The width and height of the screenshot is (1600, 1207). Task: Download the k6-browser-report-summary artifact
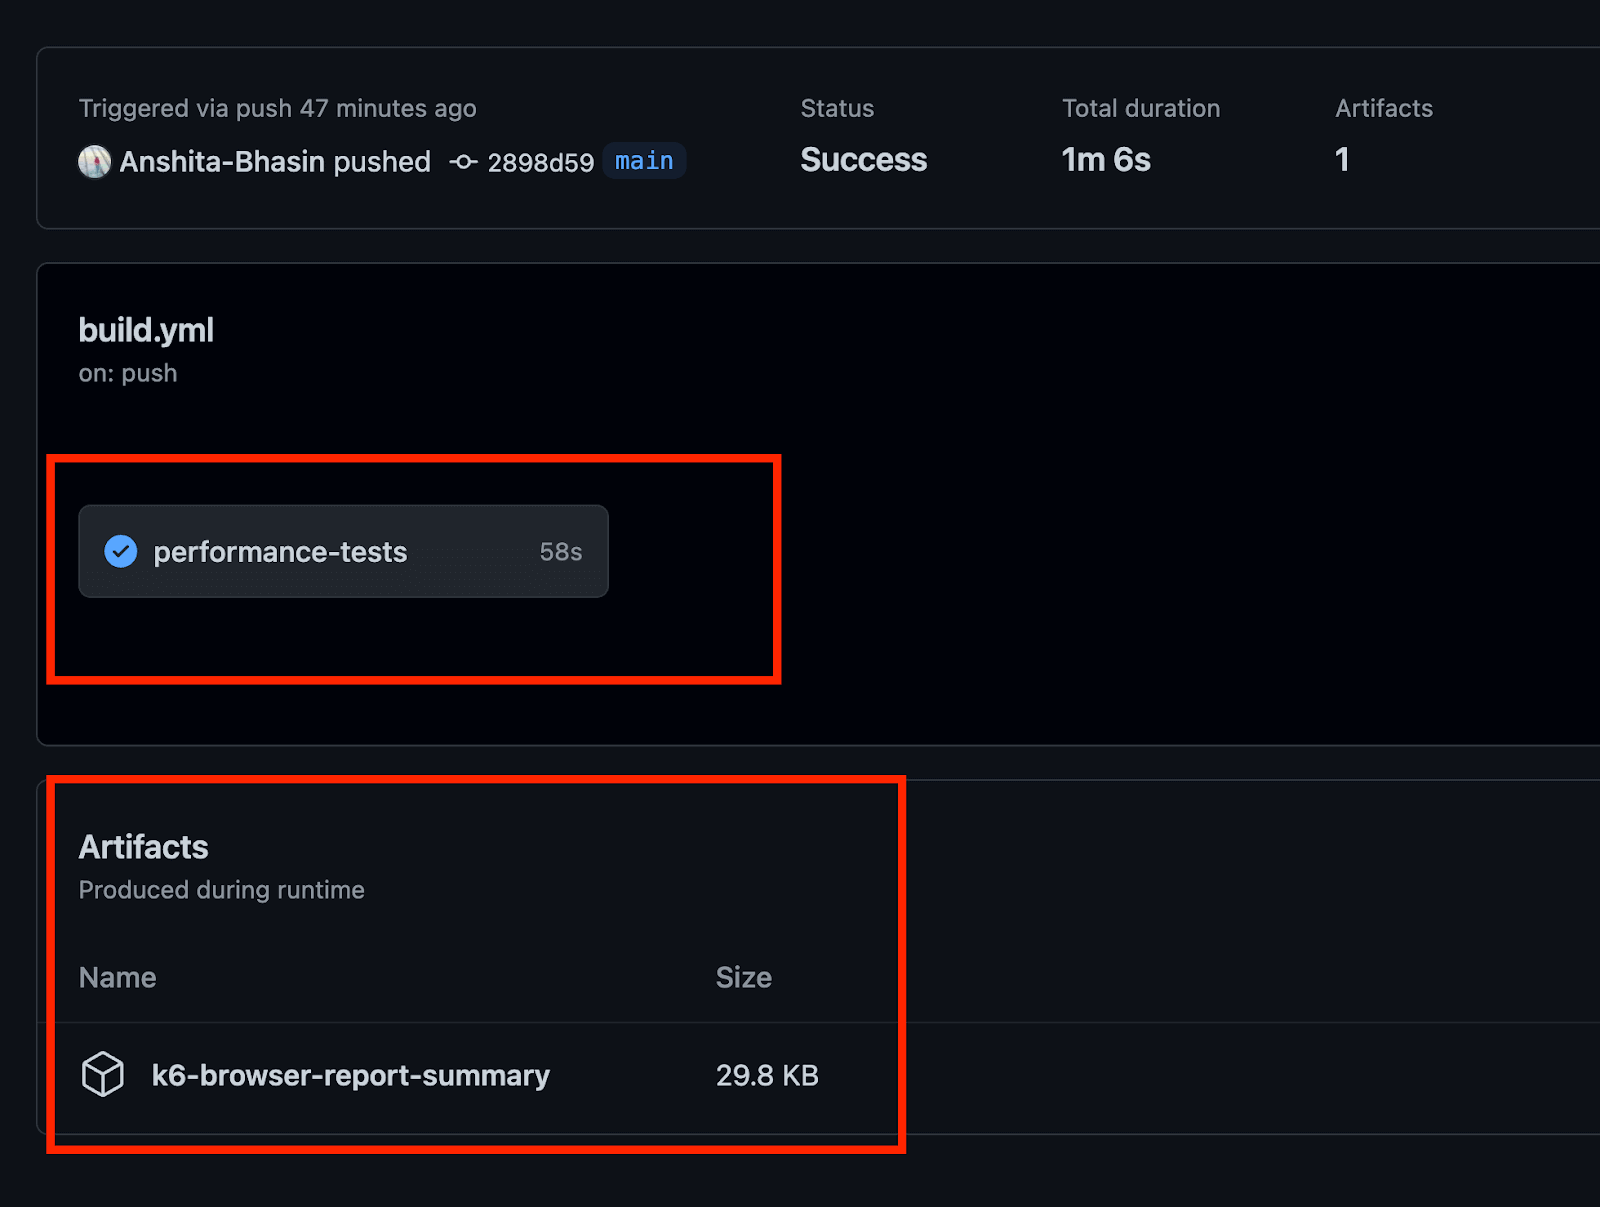click(350, 1075)
